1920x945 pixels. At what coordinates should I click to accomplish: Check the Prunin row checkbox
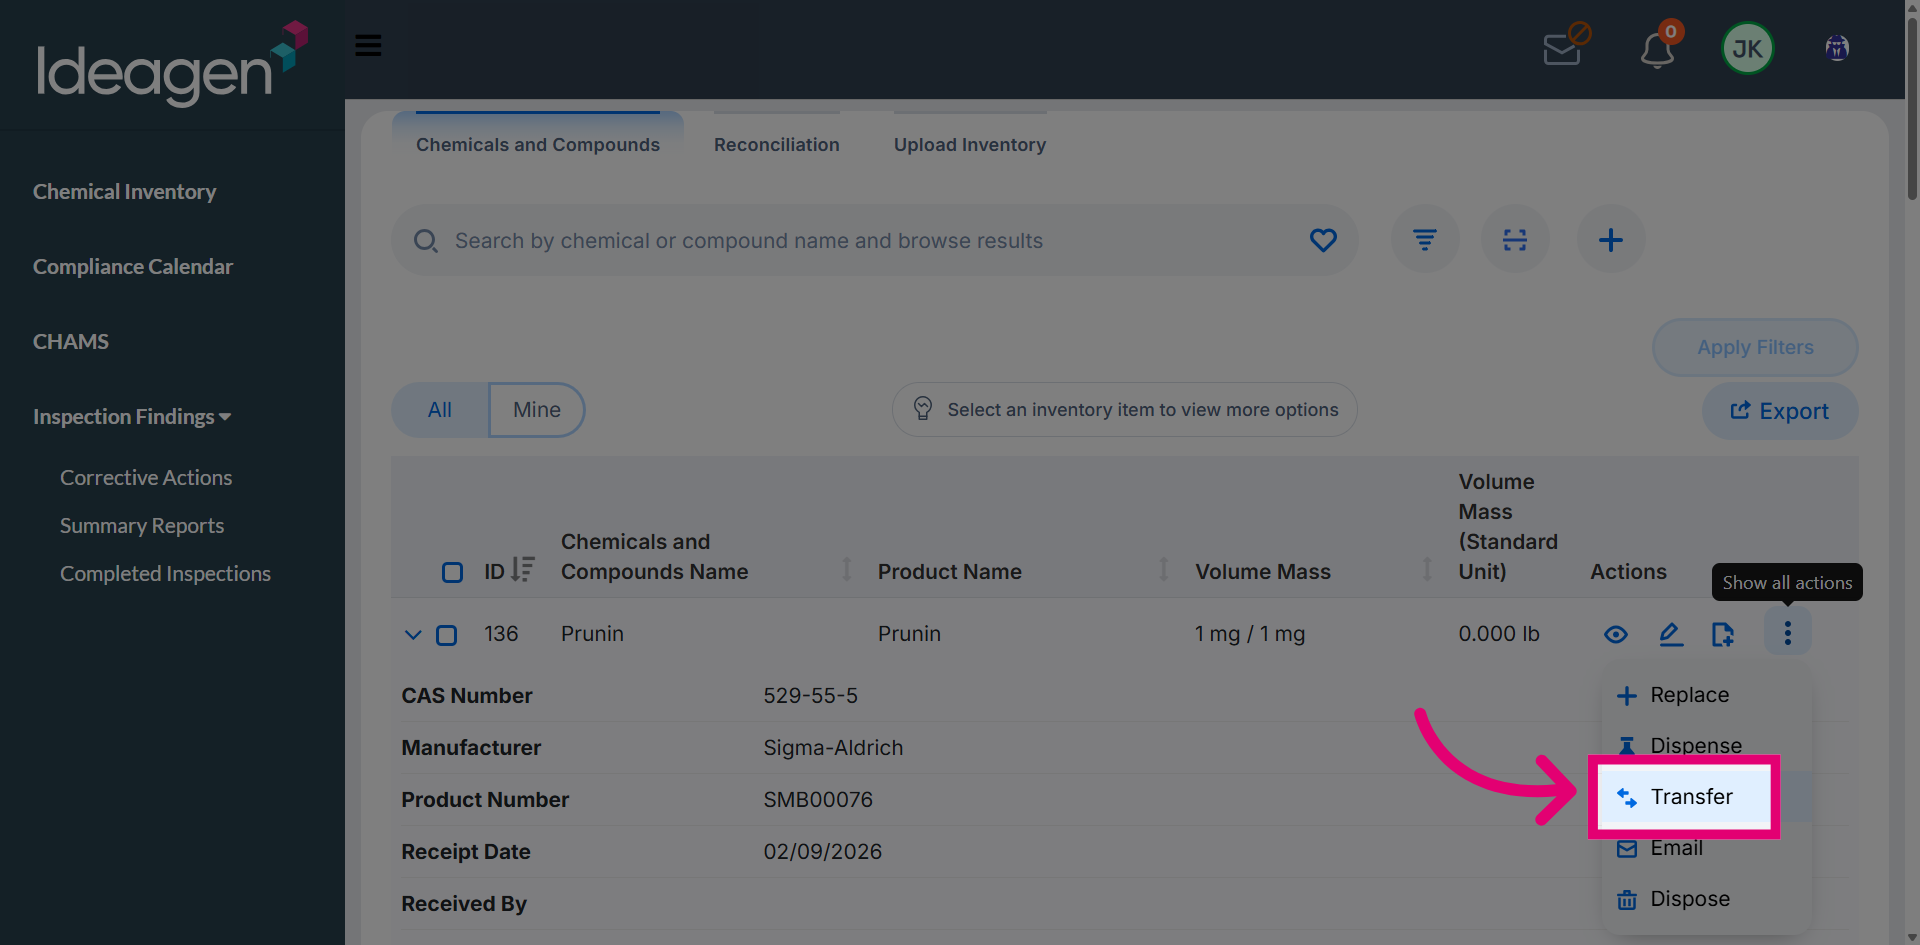(x=447, y=635)
